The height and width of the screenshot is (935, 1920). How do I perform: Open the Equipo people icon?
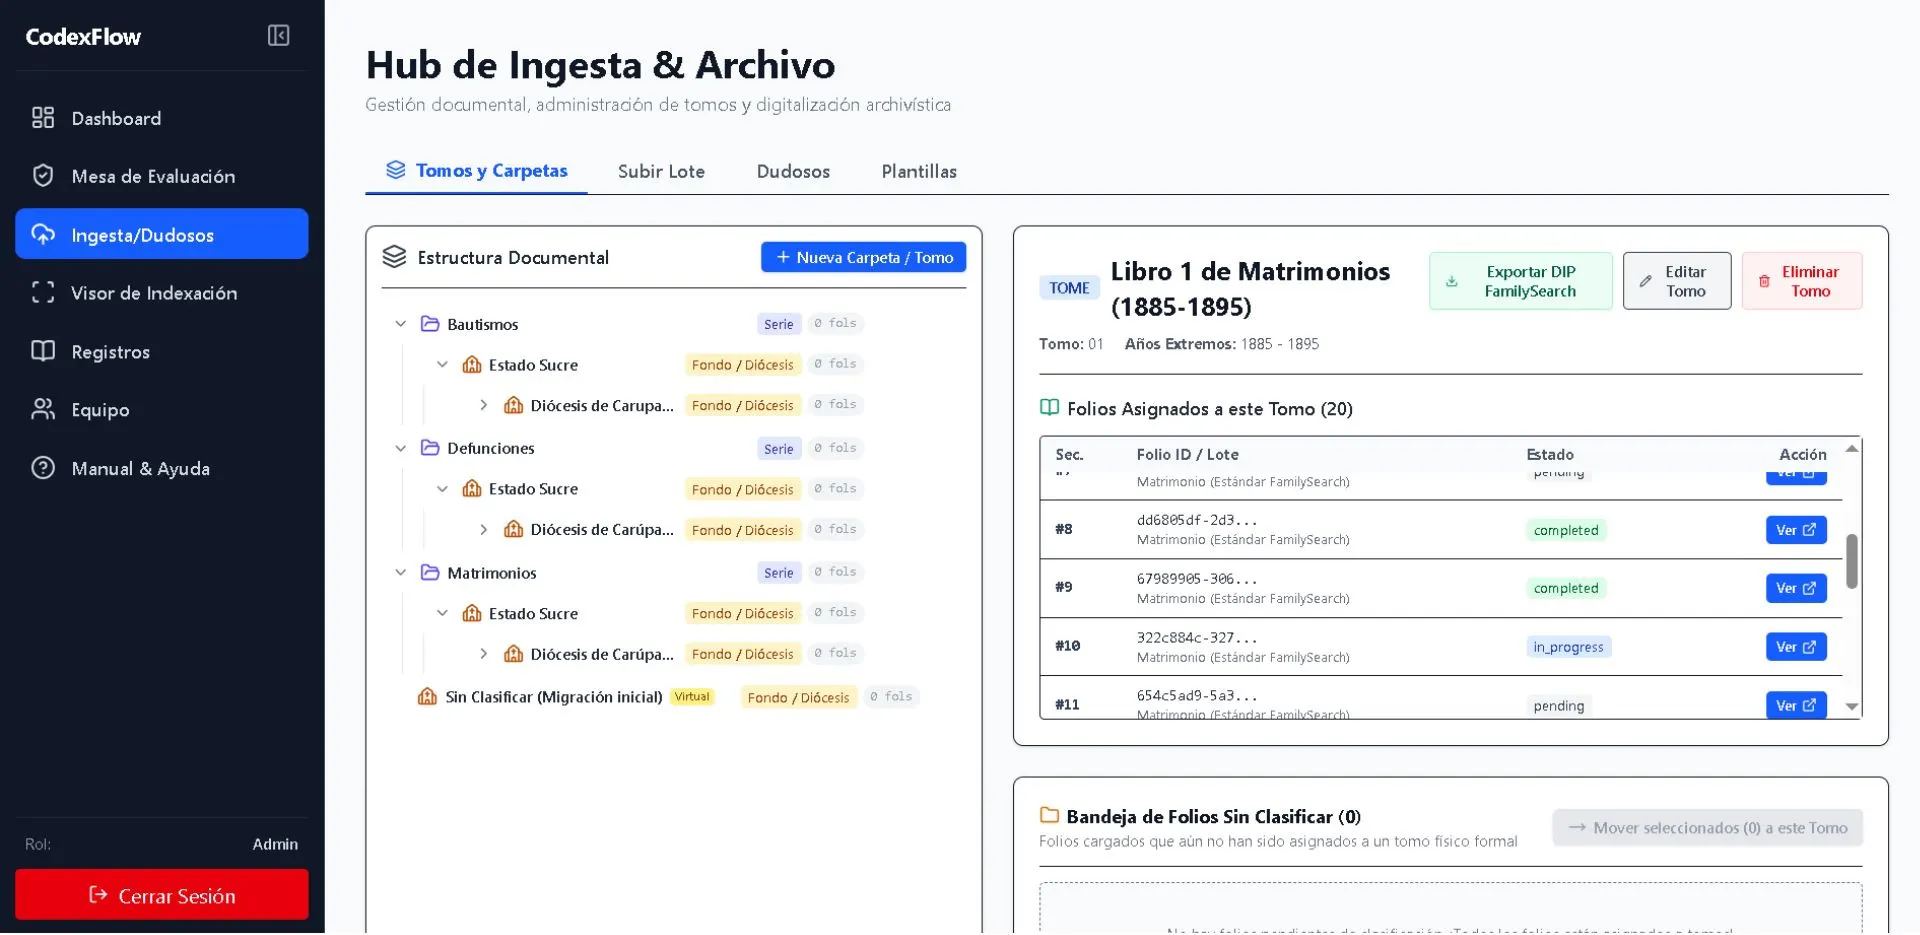[43, 410]
